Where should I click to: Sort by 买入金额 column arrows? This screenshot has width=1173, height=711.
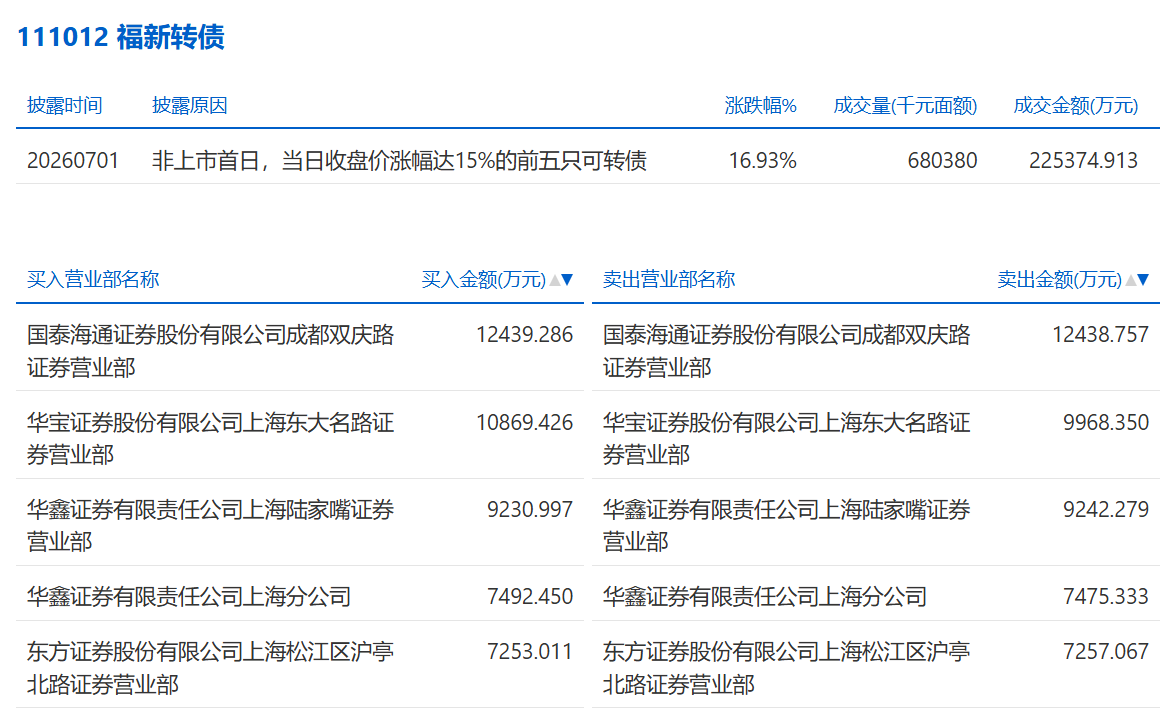tap(561, 280)
